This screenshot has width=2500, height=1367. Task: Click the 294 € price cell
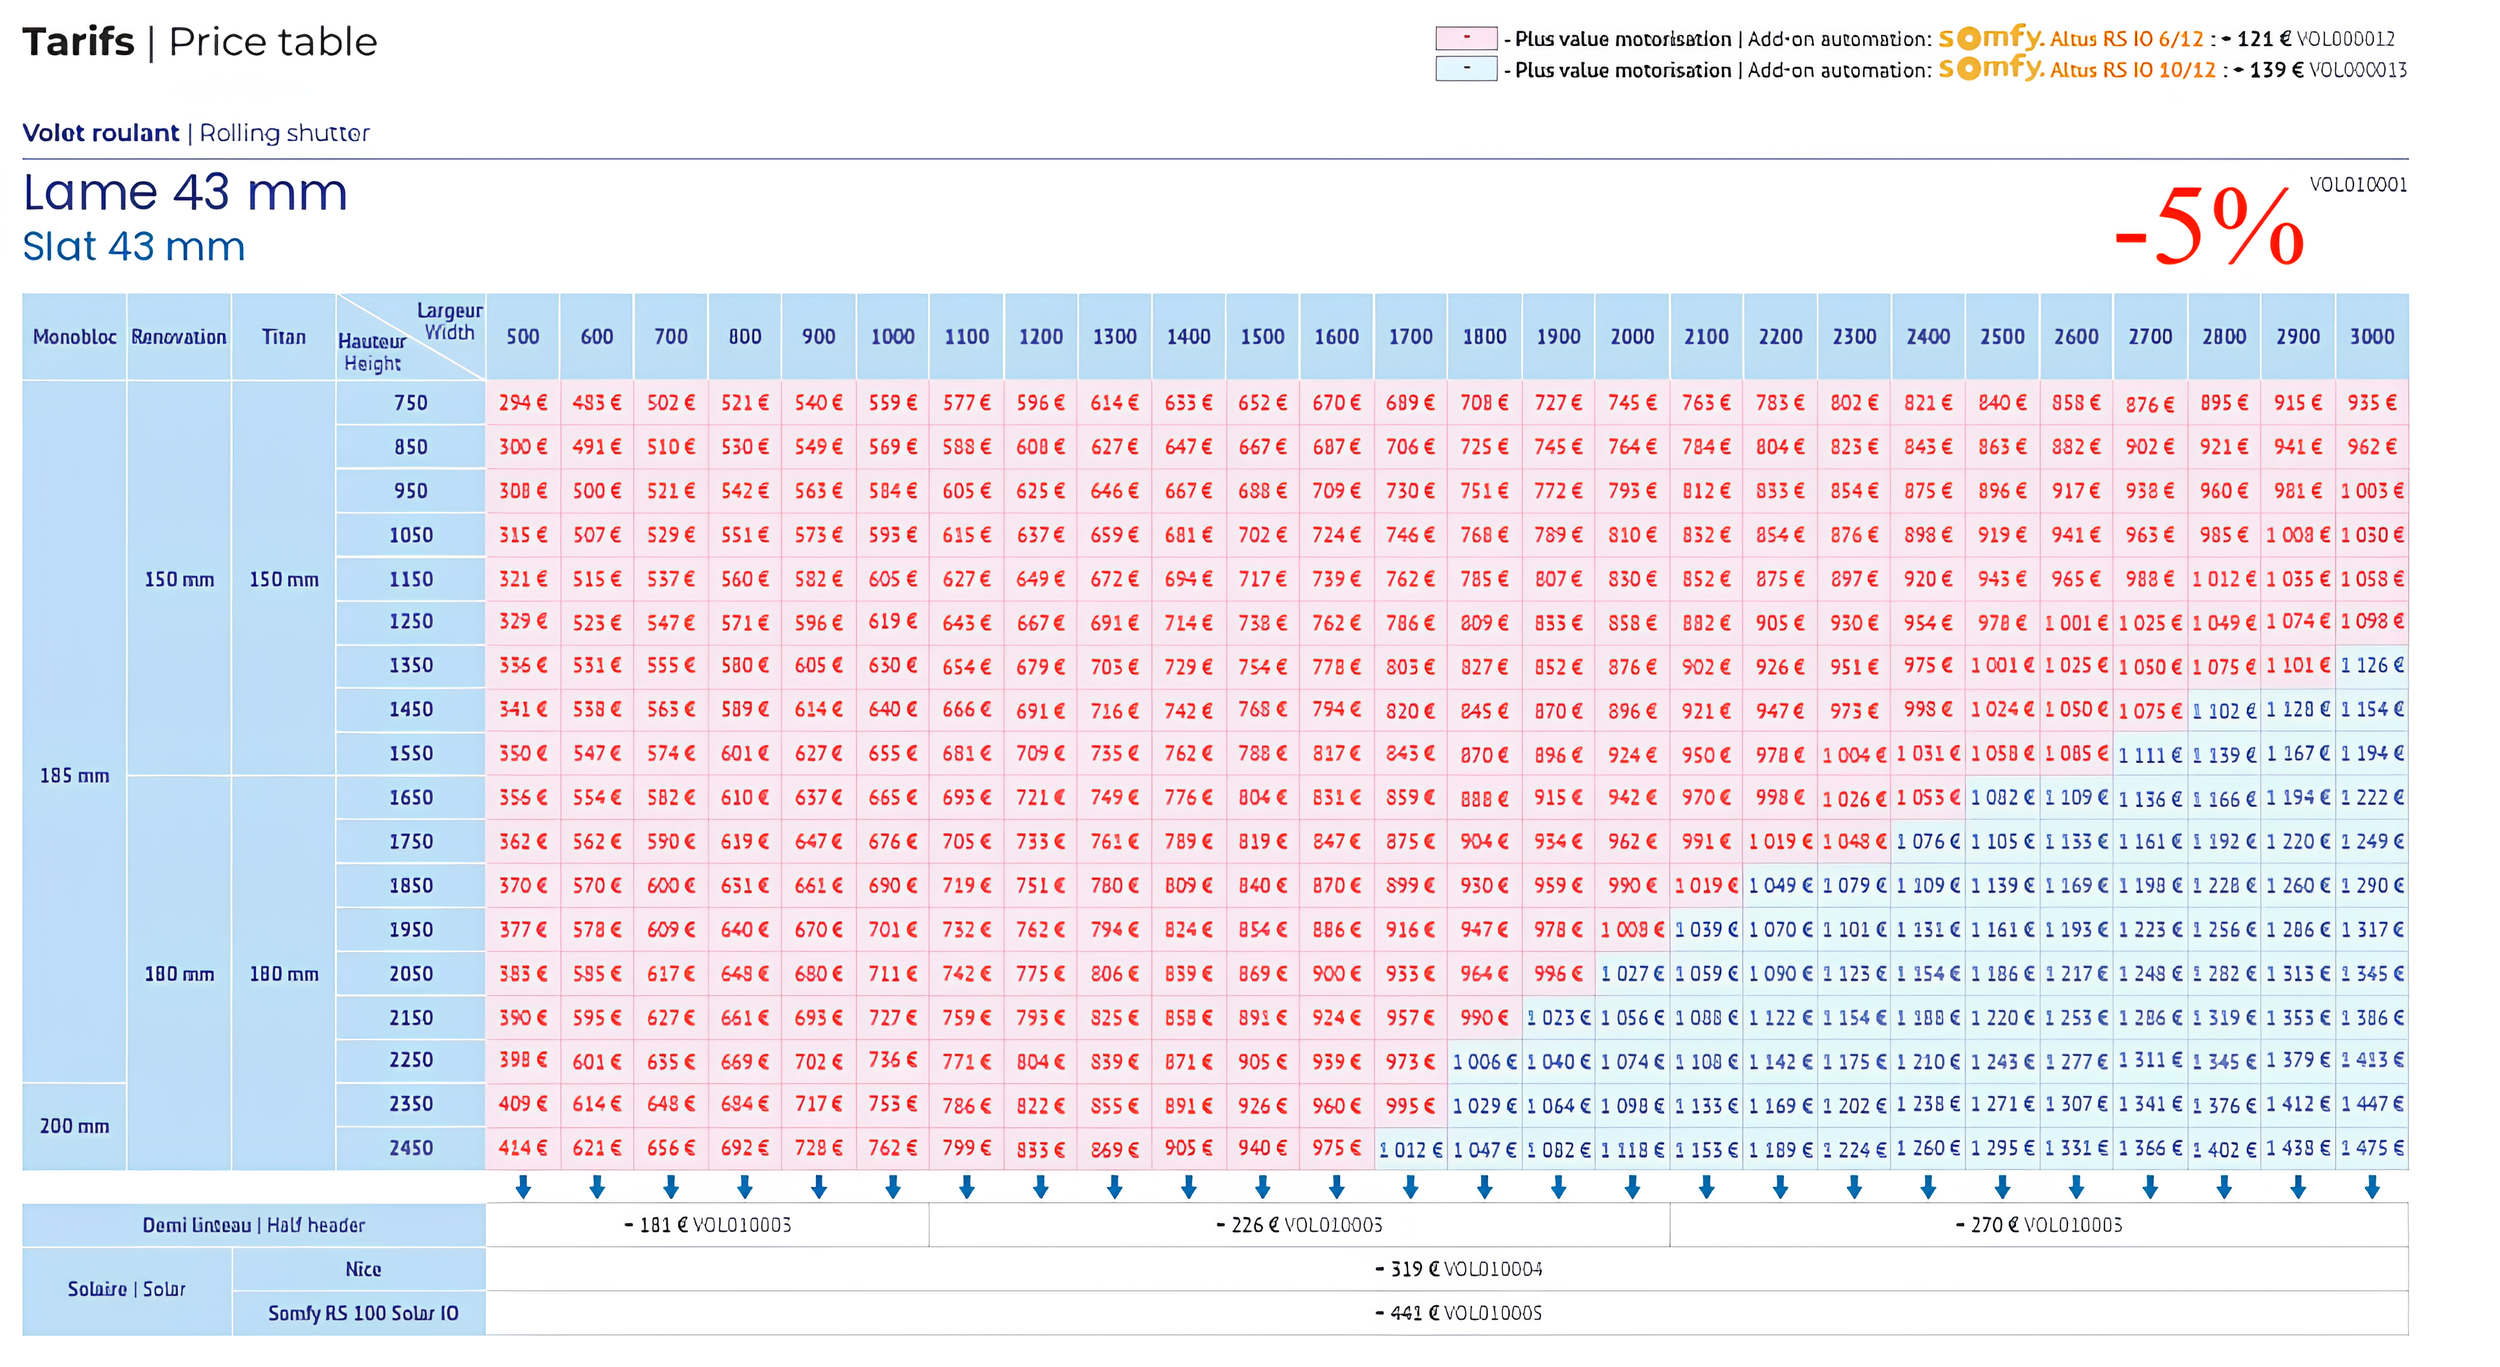tap(523, 403)
